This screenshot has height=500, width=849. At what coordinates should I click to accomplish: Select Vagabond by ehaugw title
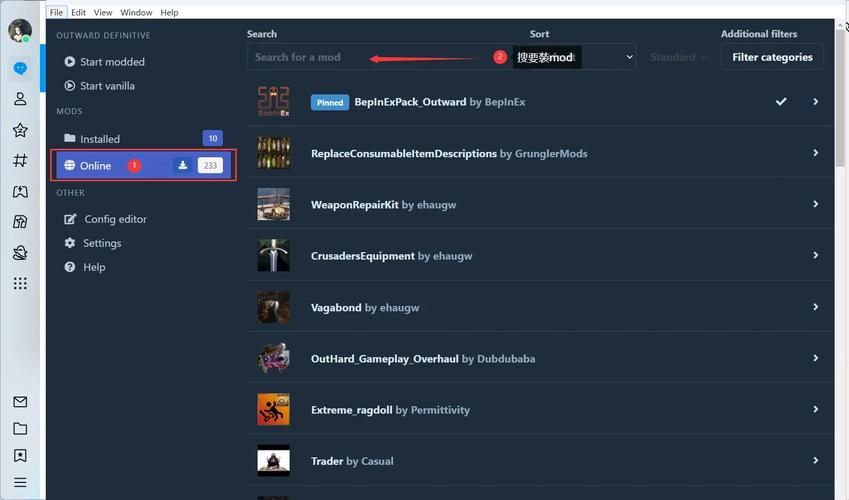click(365, 308)
